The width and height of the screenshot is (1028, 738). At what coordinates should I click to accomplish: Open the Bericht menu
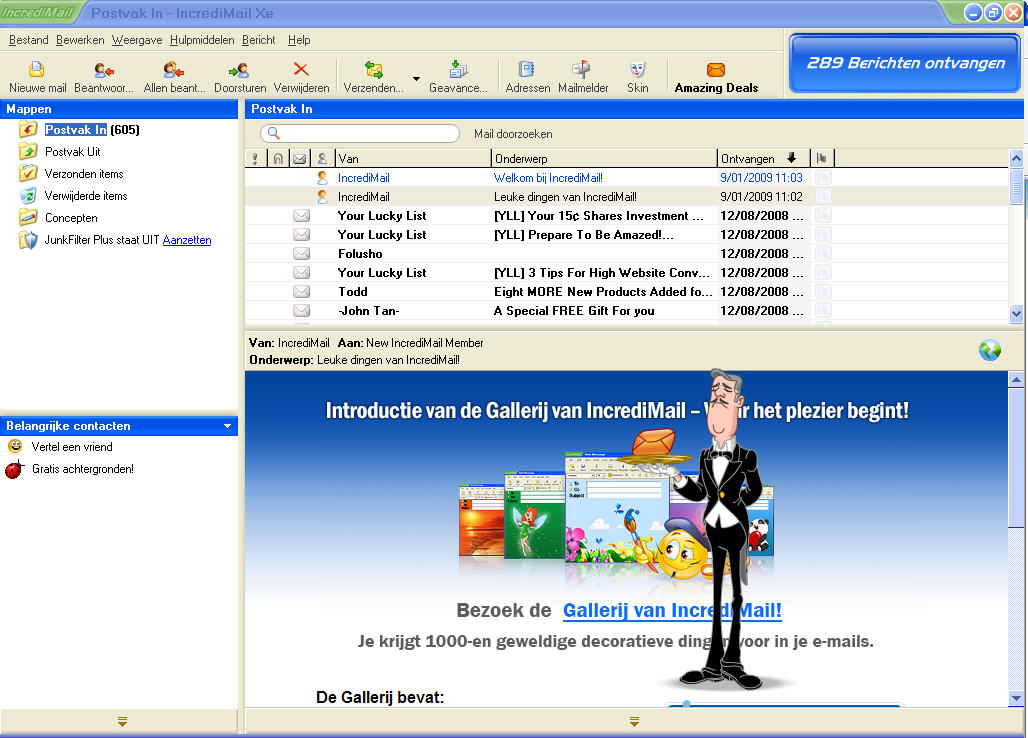point(258,40)
